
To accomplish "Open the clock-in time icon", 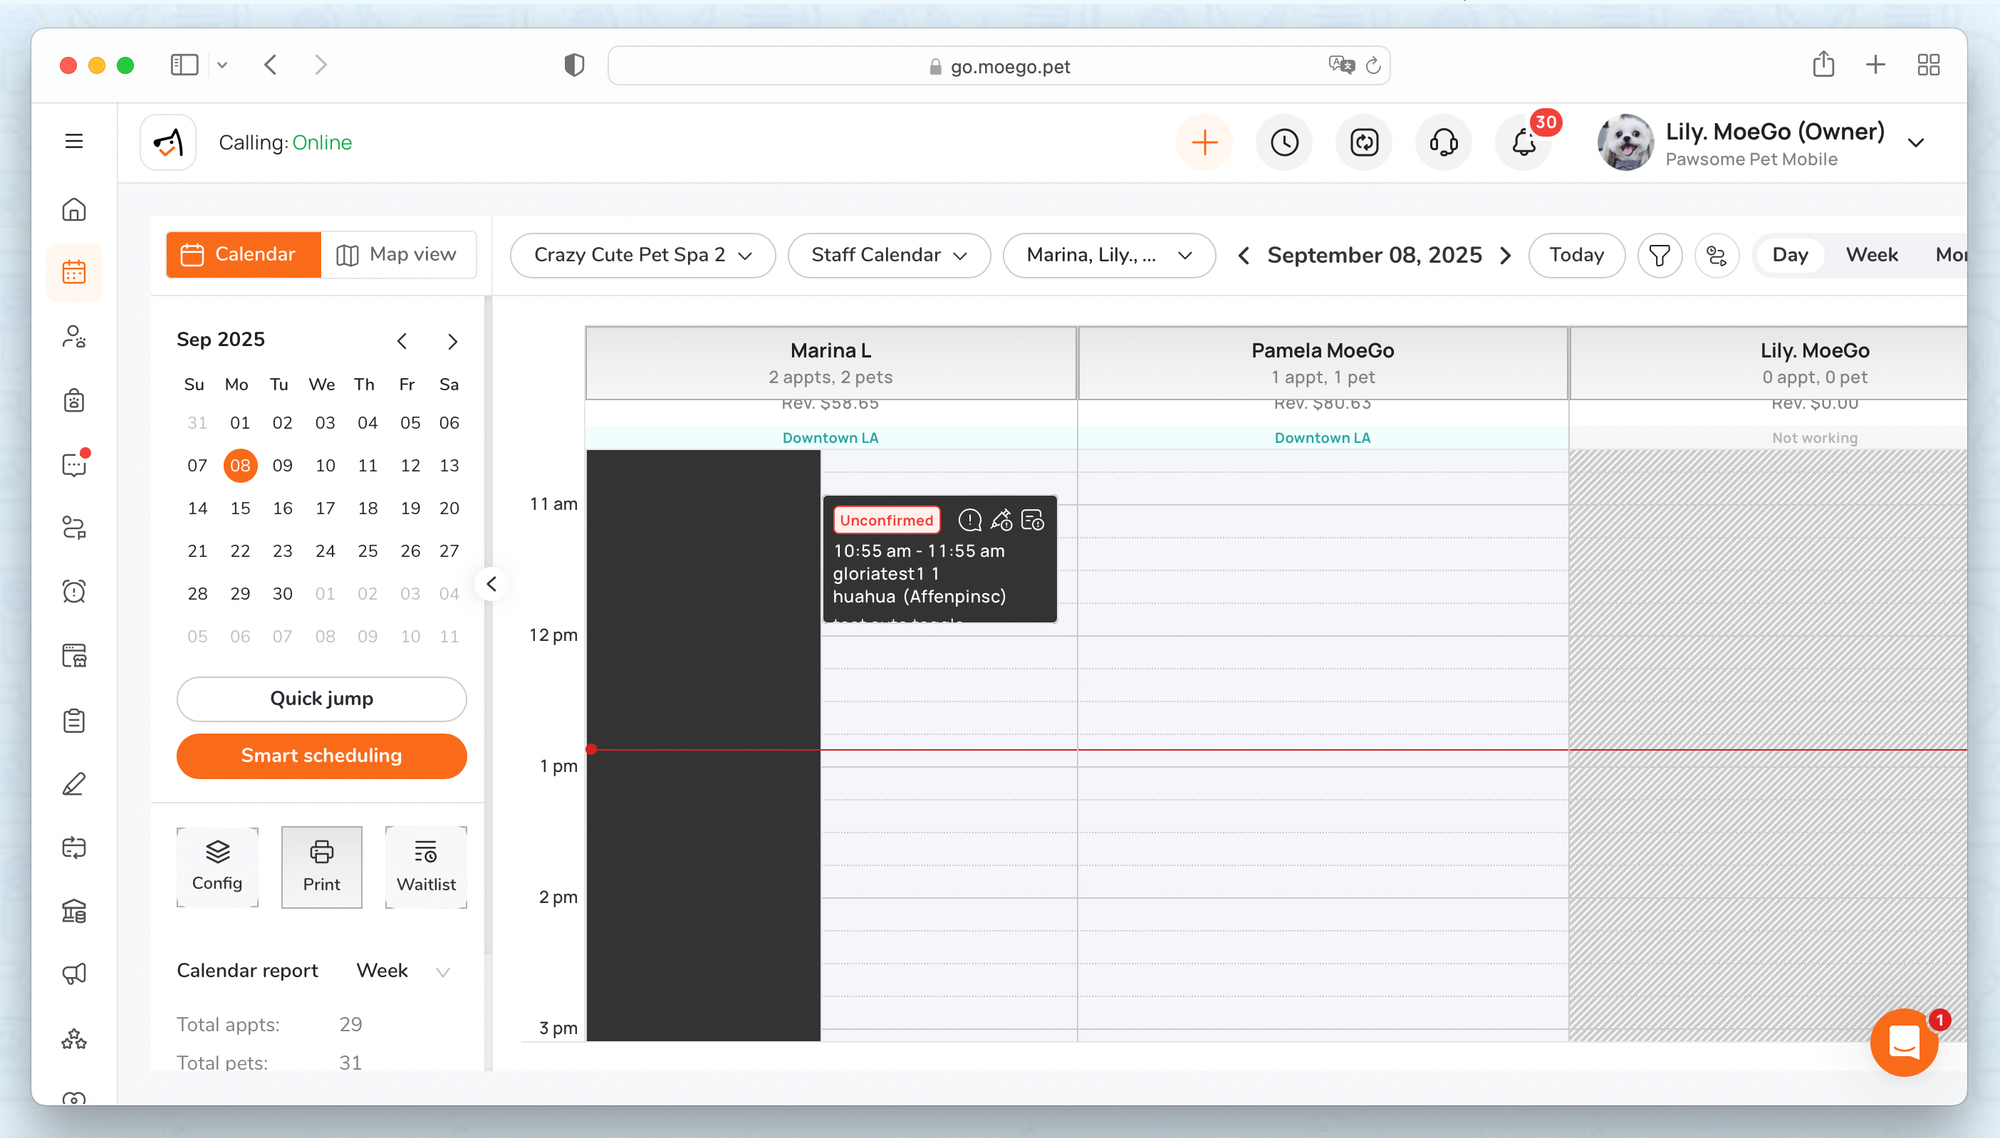I will pos(1284,143).
